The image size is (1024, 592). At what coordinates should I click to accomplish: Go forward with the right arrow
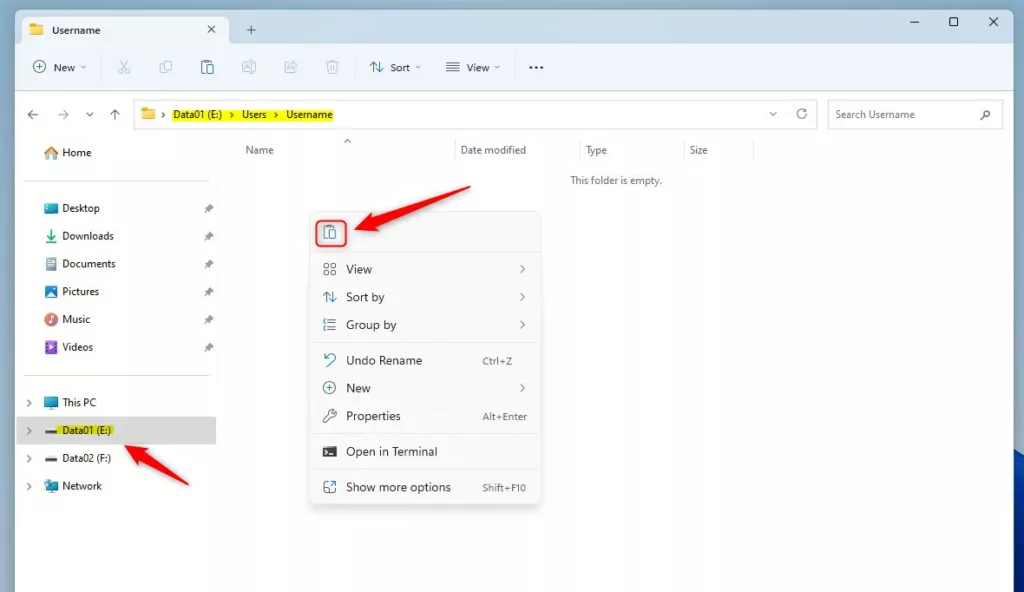(63, 114)
